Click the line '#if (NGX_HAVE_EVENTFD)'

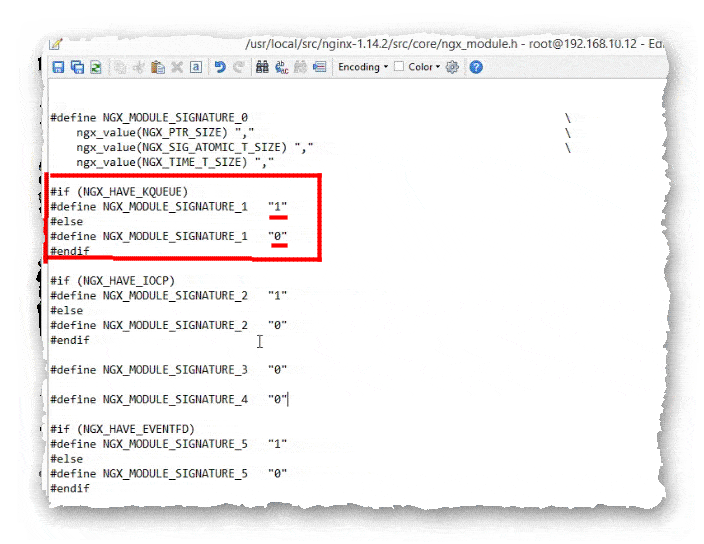click(122, 429)
